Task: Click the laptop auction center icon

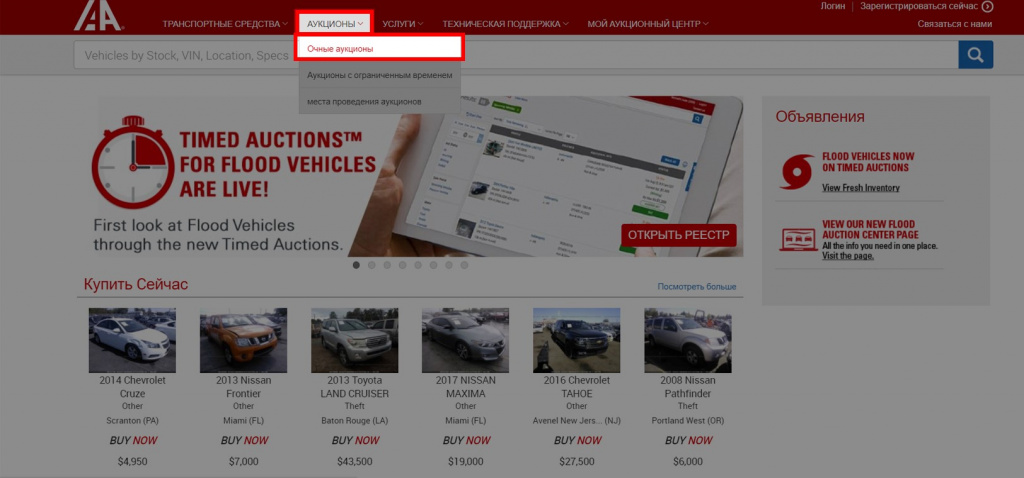Action: click(798, 239)
